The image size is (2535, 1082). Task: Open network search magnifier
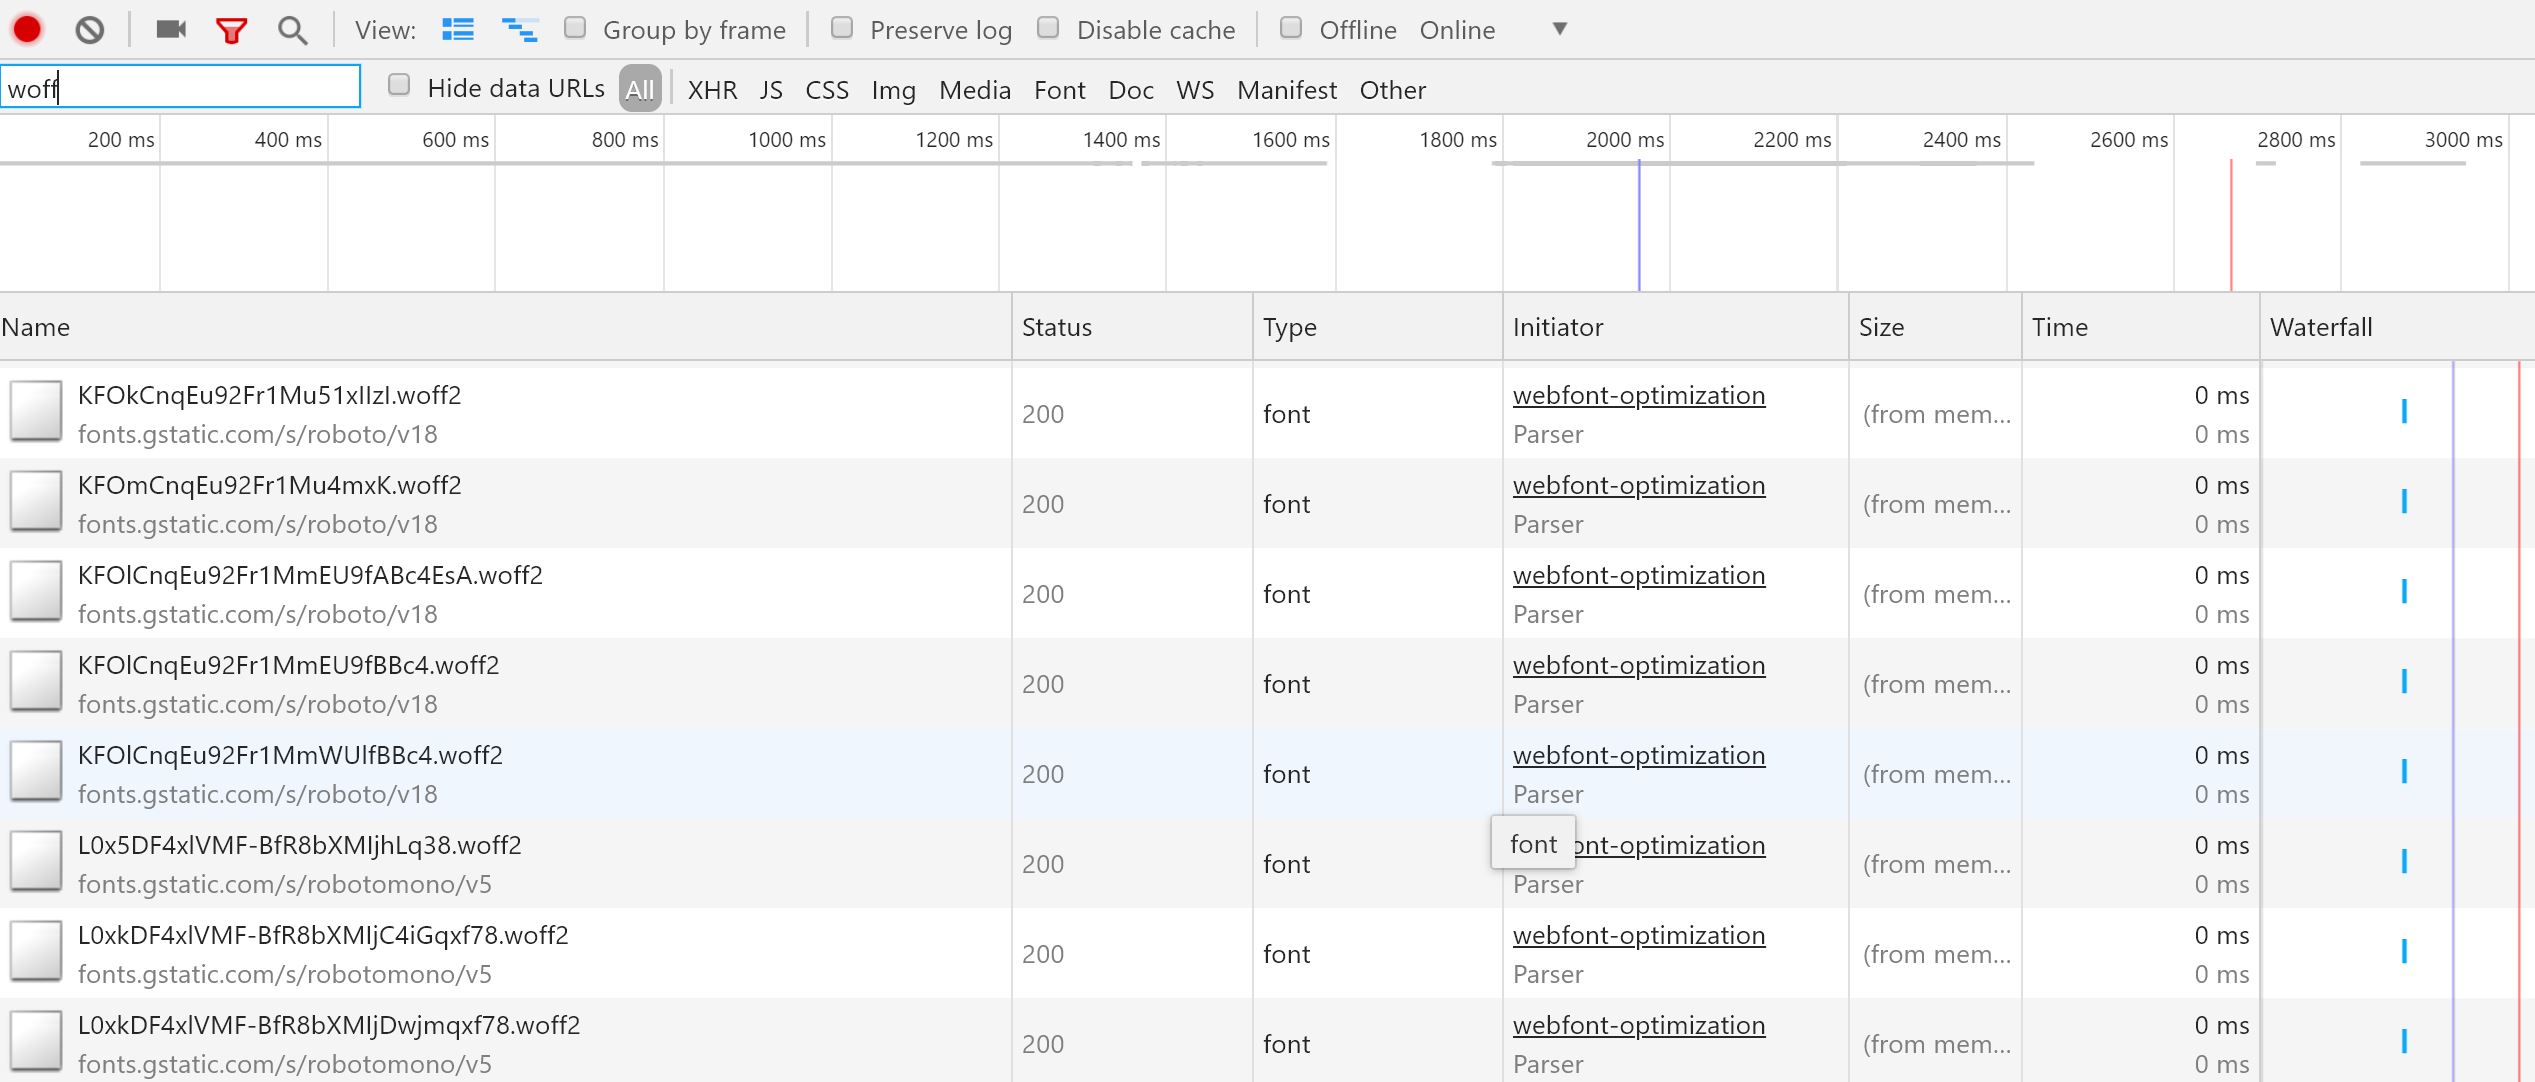292,30
